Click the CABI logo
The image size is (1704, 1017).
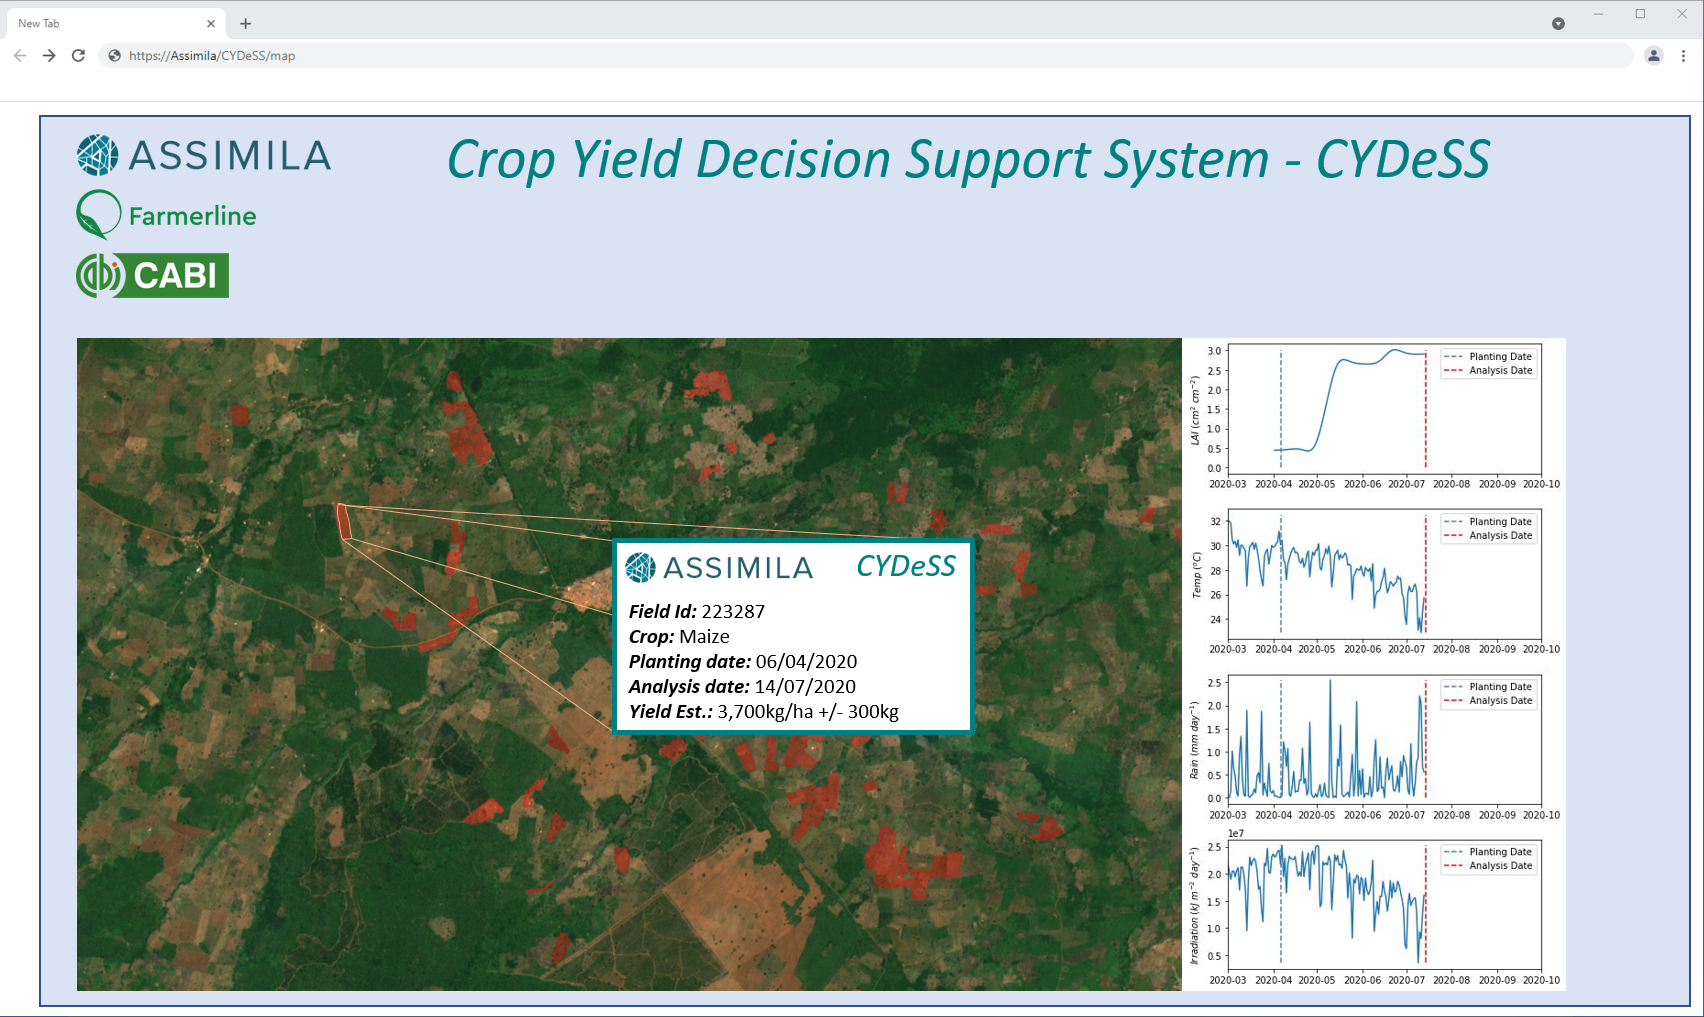coord(153,275)
